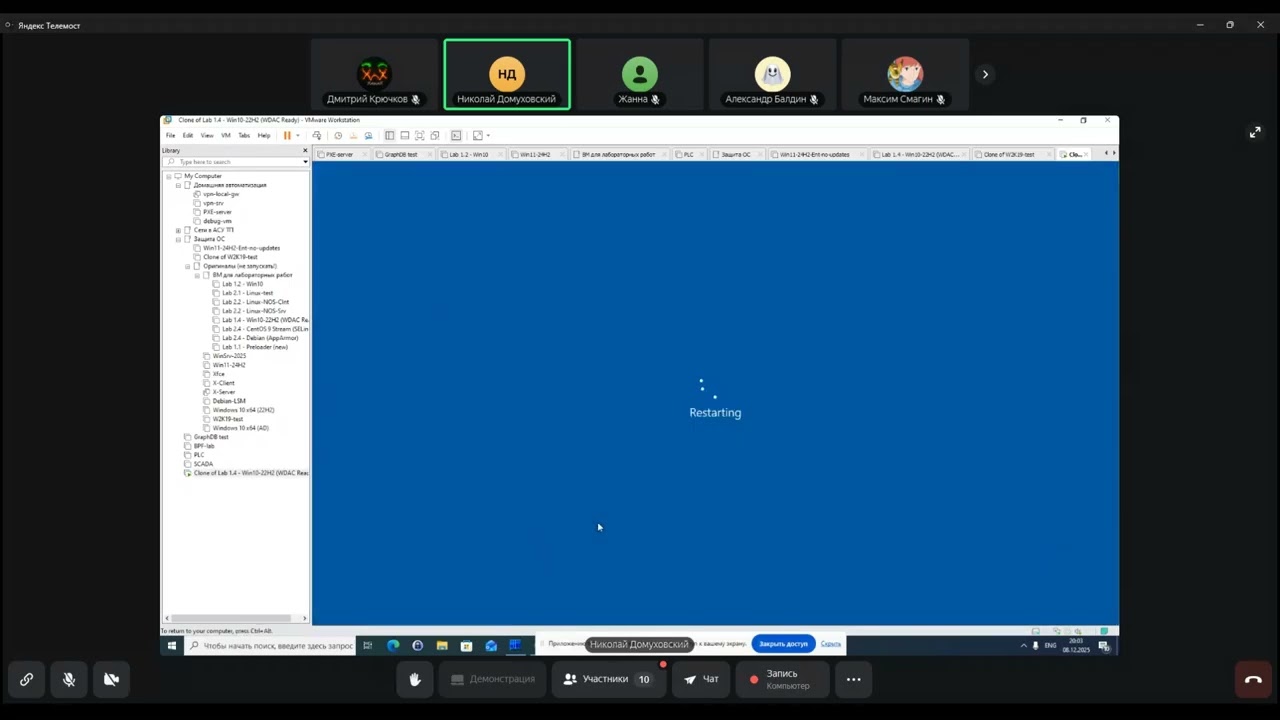Image resolution: width=1280 pixels, height=720 pixels.
Task: Select Lab 2.4 - Debian (AppArmor) VM
Action: coord(260,338)
